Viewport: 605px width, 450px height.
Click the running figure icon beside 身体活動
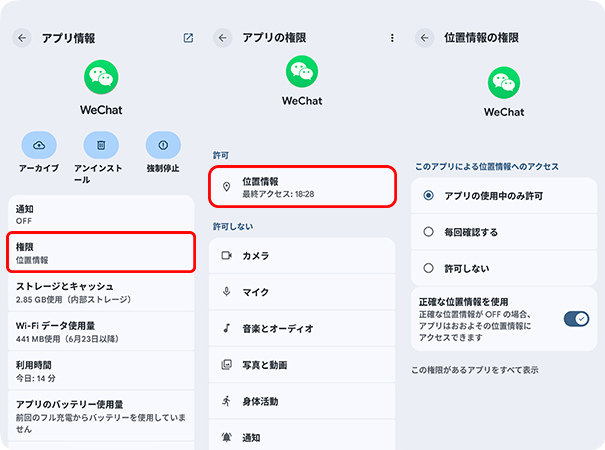[x=226, y=401]
